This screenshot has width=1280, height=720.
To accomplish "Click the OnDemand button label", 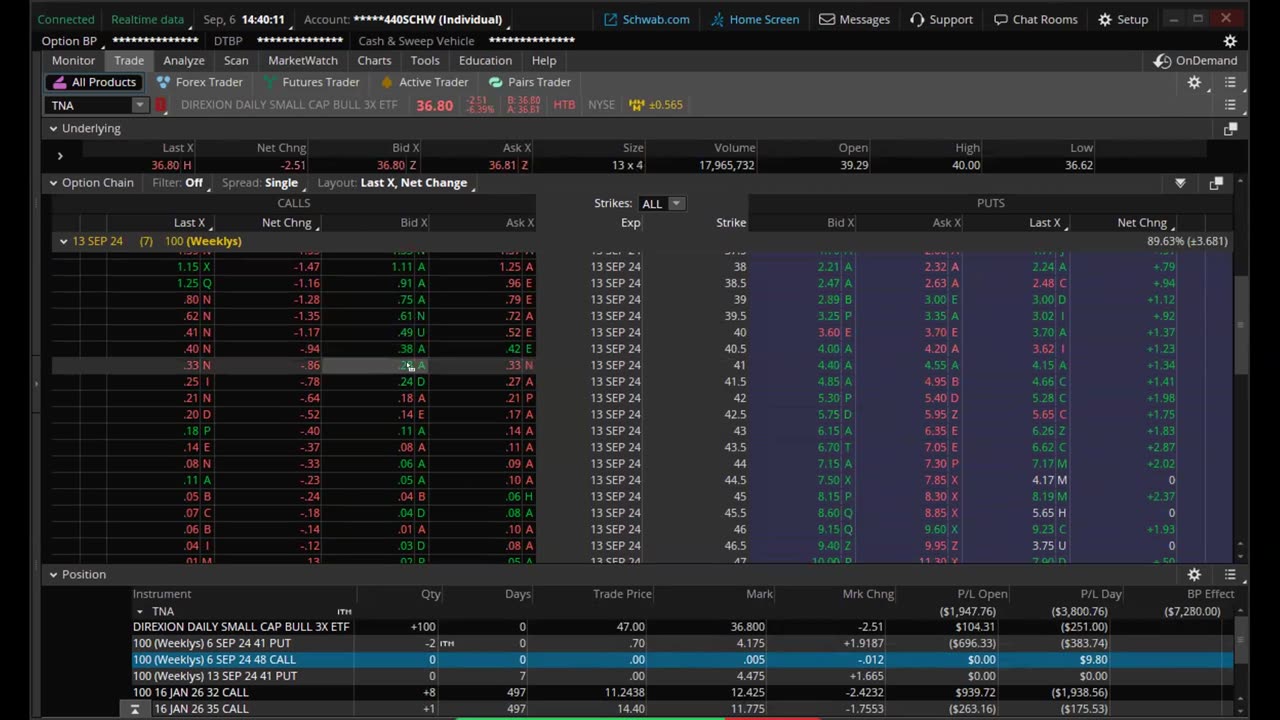I will point(1206,60).
